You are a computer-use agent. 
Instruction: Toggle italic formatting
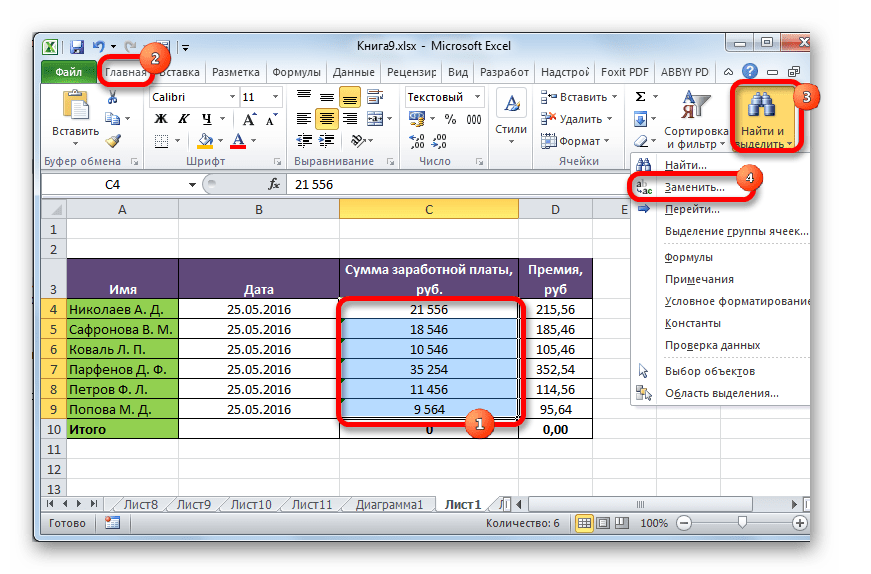tap(180, 119)
